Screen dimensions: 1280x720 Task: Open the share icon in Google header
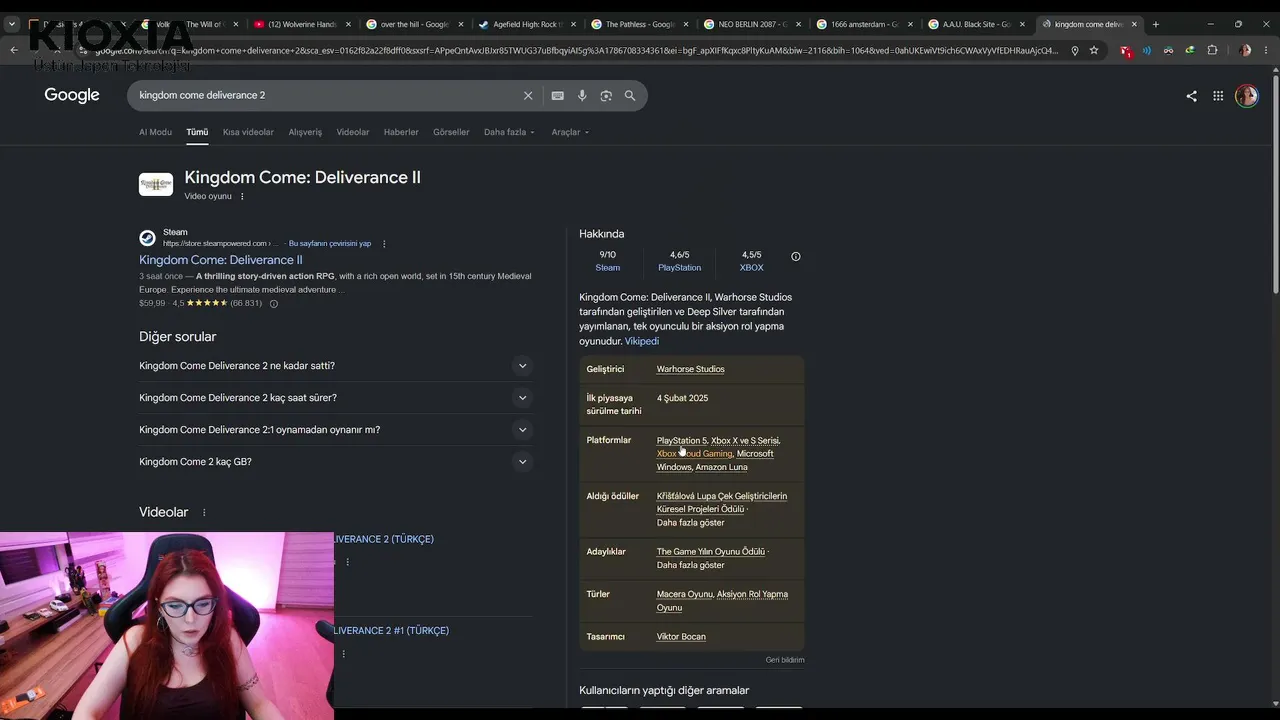click(x=1191, y=96)
